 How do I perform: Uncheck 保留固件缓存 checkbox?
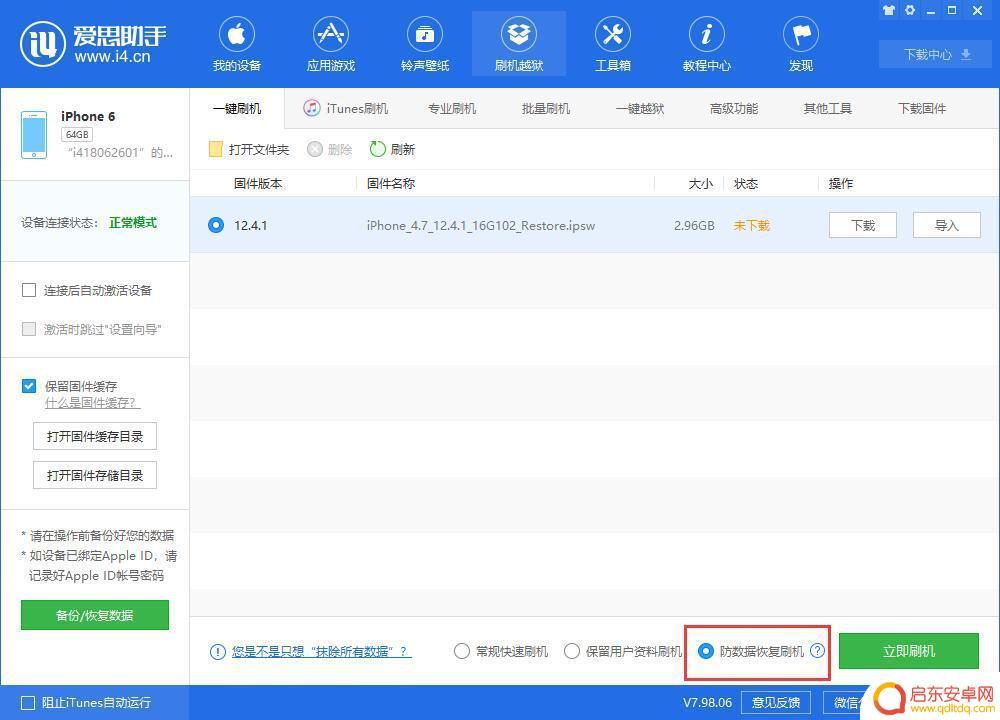pyautogui.click(x=29, y=386)
